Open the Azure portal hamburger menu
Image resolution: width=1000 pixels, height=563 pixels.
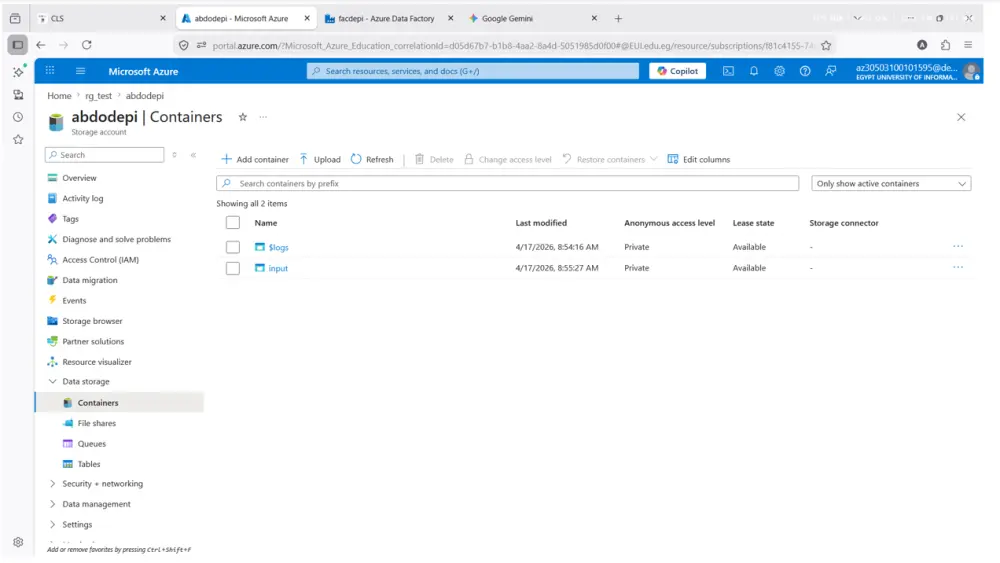click(x=80, y=71)
